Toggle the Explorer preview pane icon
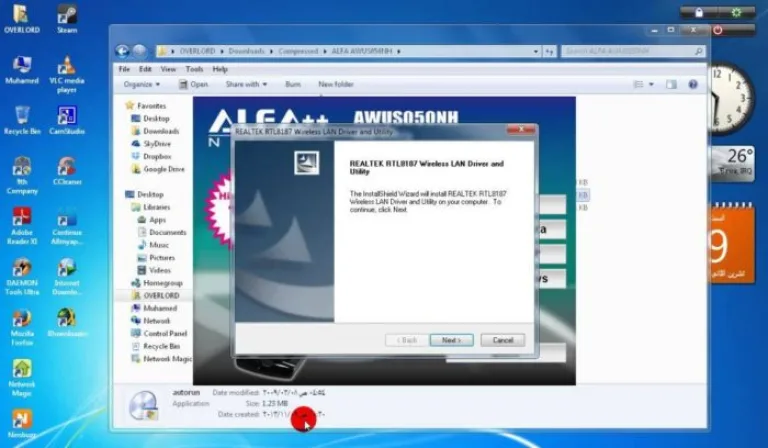The image size is (768, 448). tap(671, 84)
